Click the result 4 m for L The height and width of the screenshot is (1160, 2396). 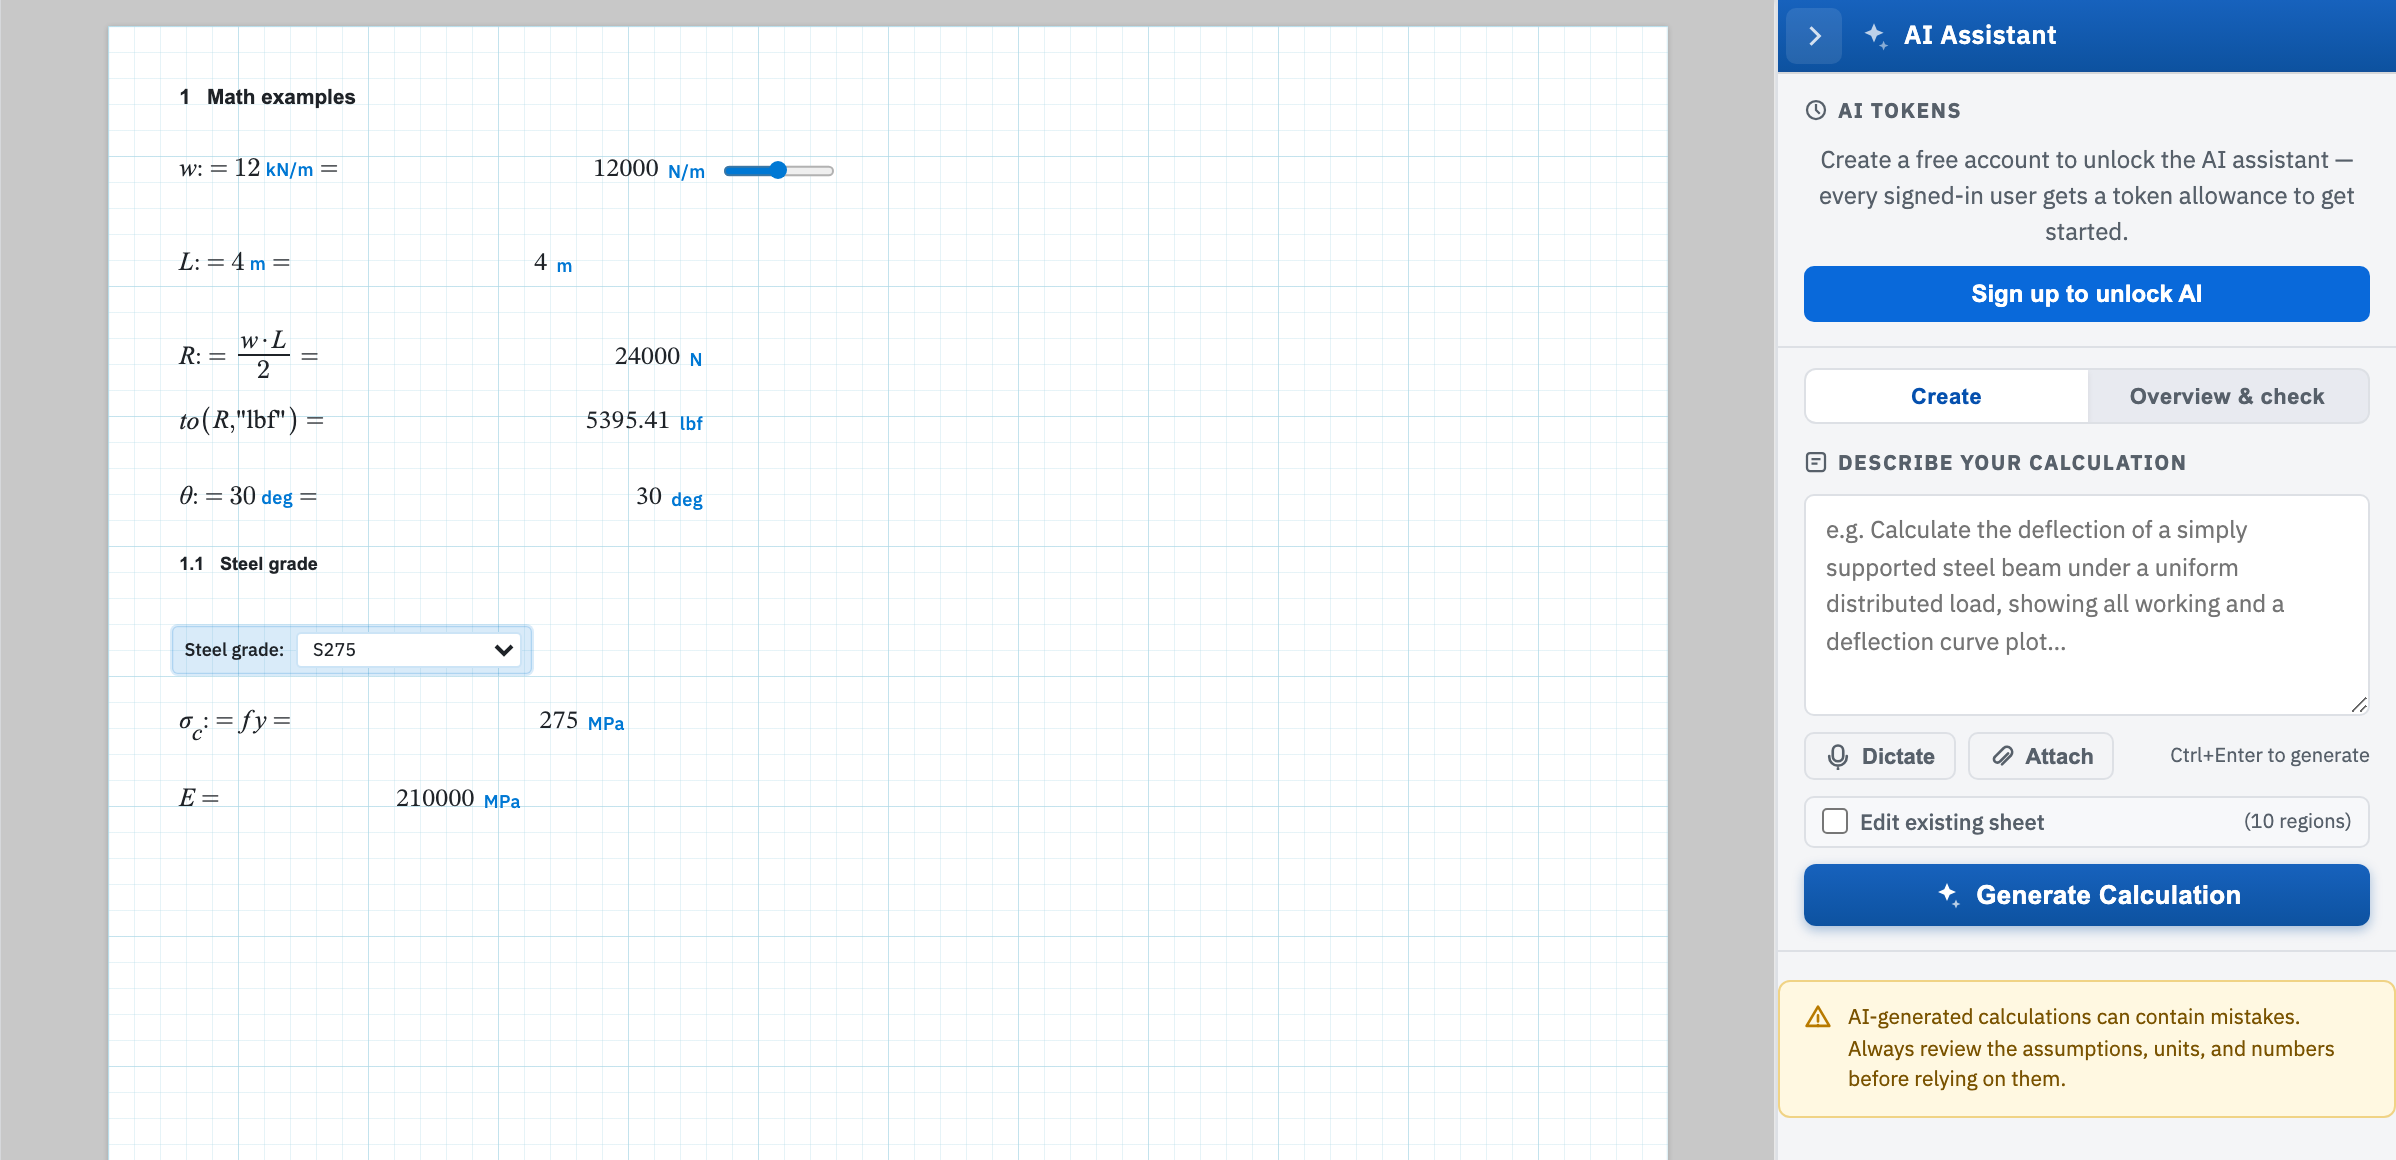pos(553,263)
